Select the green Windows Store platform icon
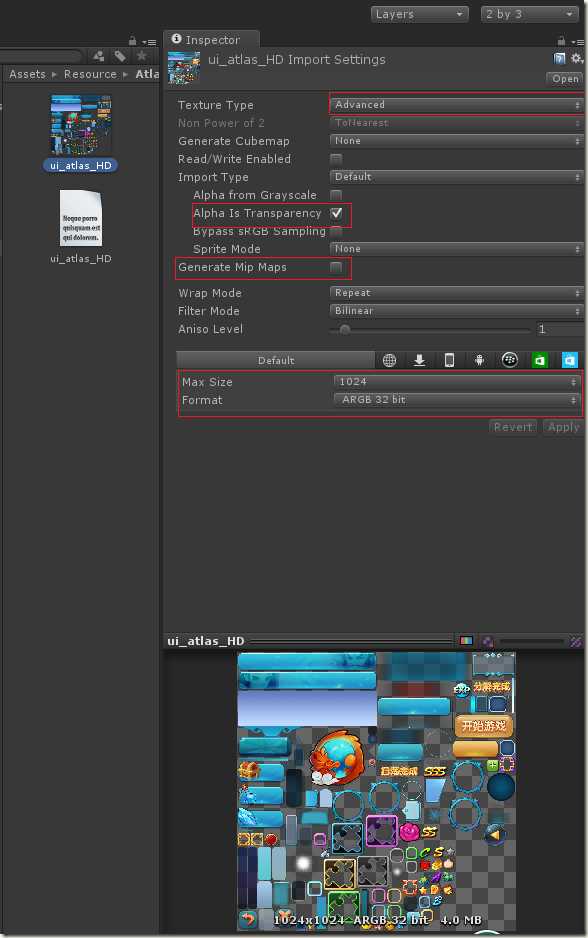 pyautogui.click(x=540, y=360)
